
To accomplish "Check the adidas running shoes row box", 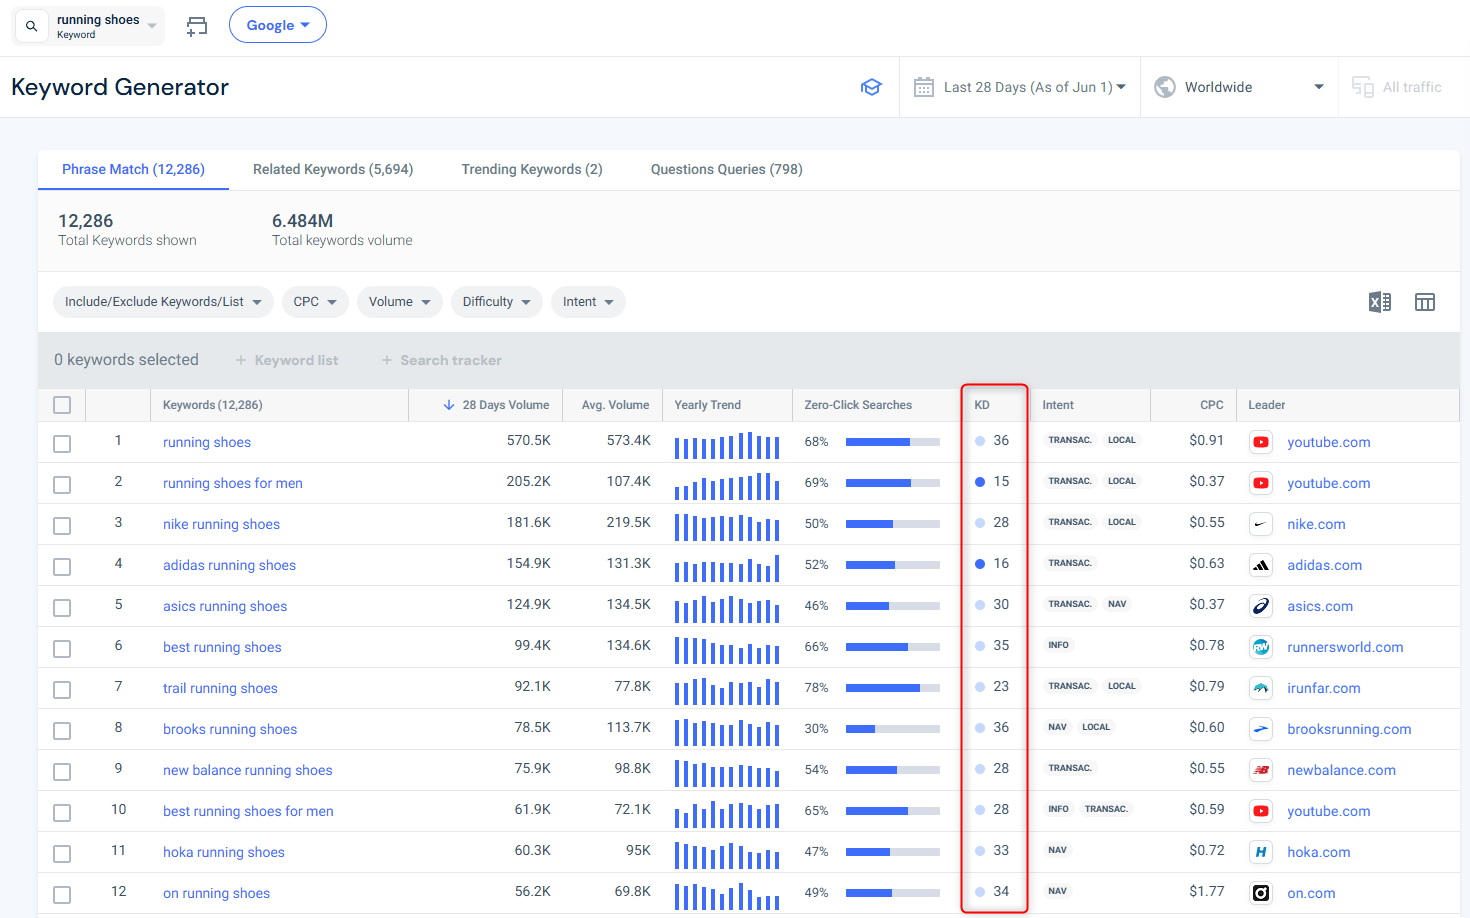I will (x=62, y=566).
